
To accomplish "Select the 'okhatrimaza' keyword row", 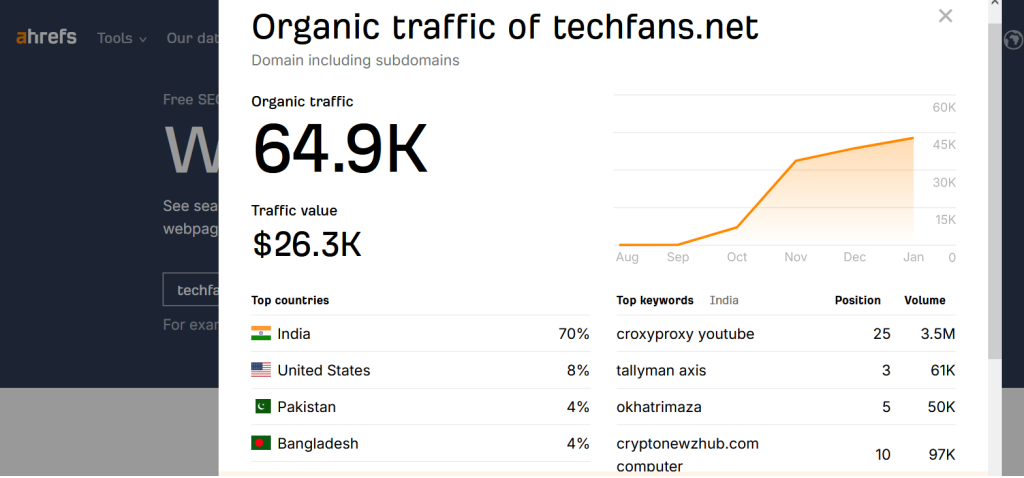I will coord(786,407).
